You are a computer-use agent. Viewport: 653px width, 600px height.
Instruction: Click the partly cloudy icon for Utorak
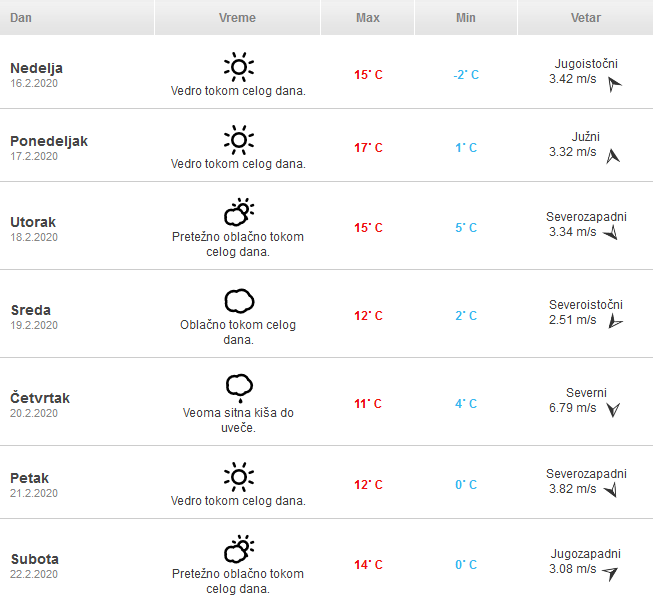(x=238, y=212)
